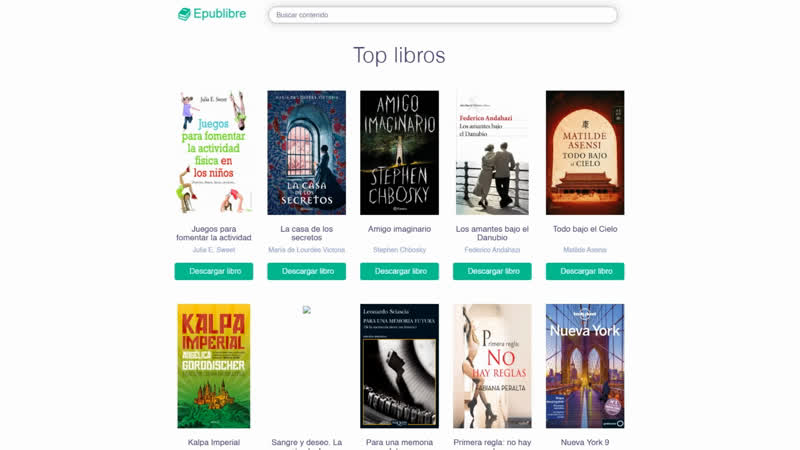Click the Epublibre brand name text
This screenshot has width=800, height=450.
point(220,14)
